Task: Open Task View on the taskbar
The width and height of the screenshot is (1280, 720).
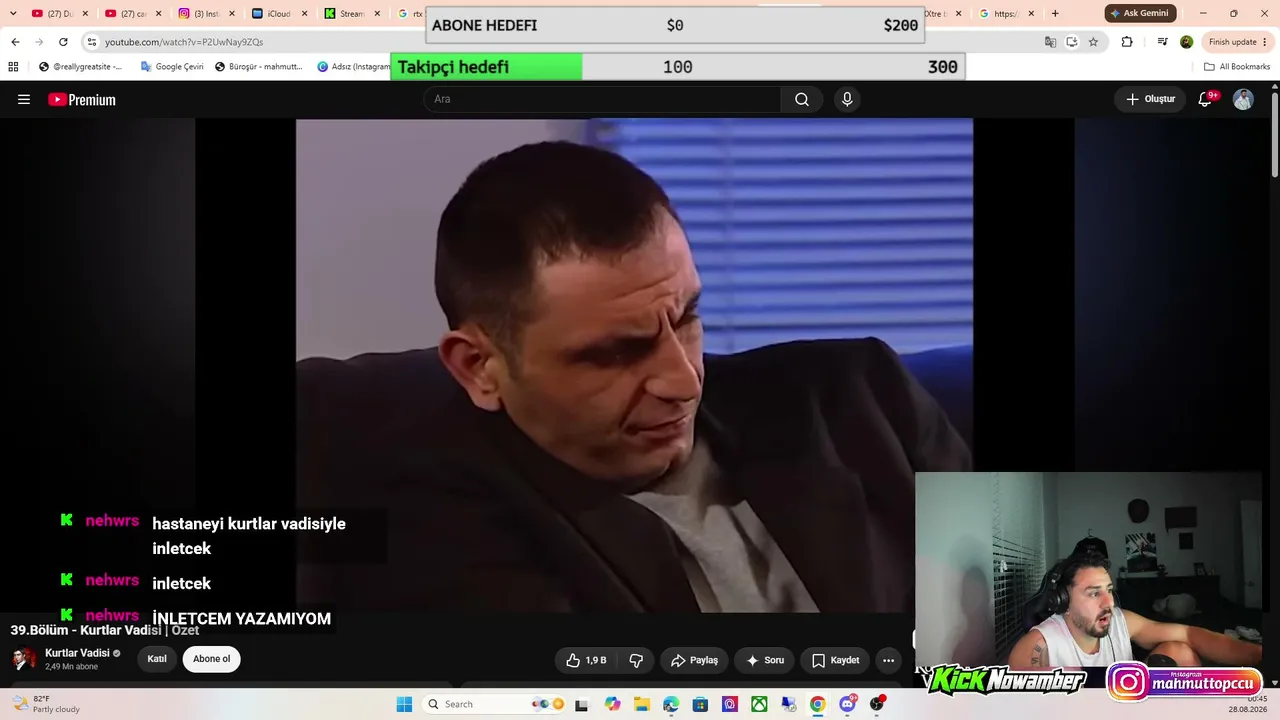Action: (582, 704)
